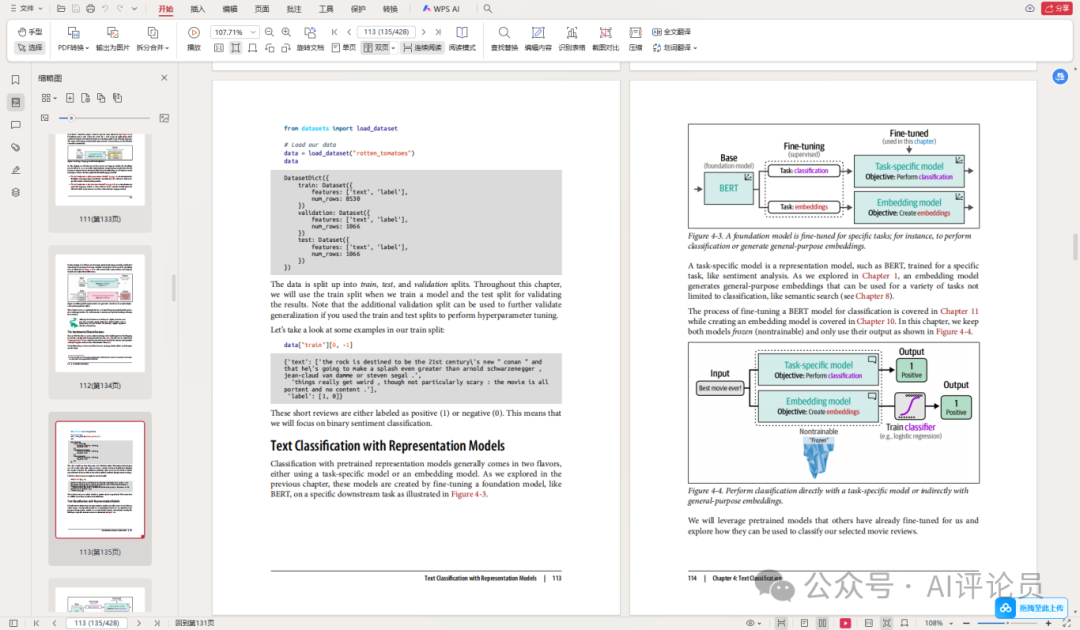Follow the Chapter 11 link
Viewport: 1080px width, 630px height.
[959, 311]
